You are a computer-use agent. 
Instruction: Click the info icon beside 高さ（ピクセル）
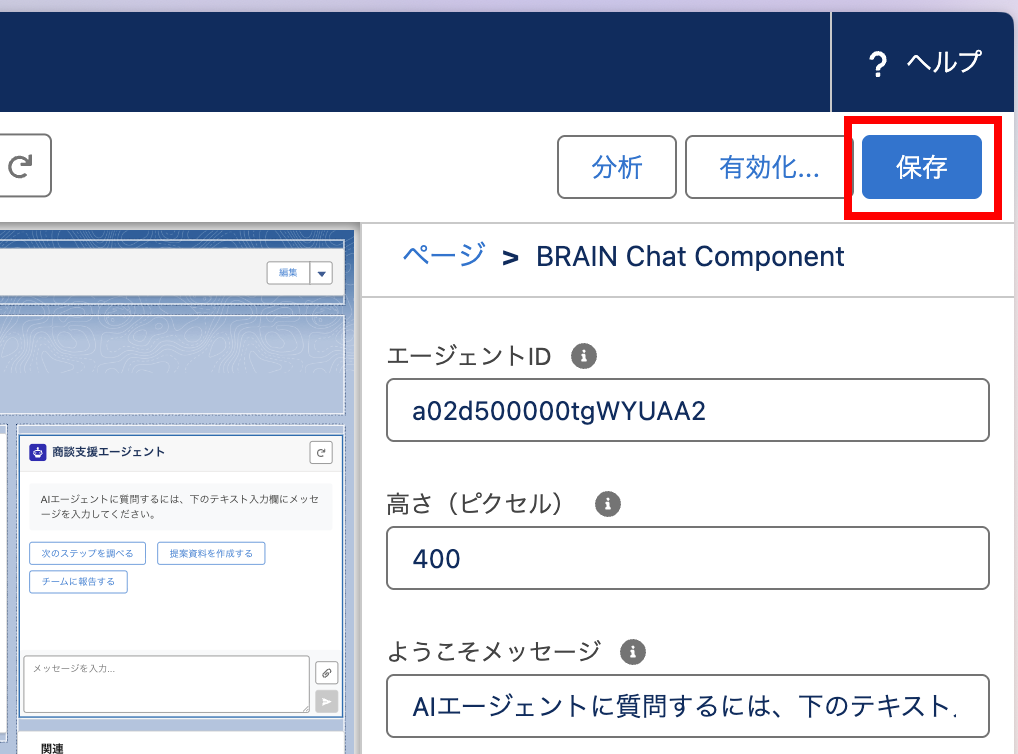[607, 503]
